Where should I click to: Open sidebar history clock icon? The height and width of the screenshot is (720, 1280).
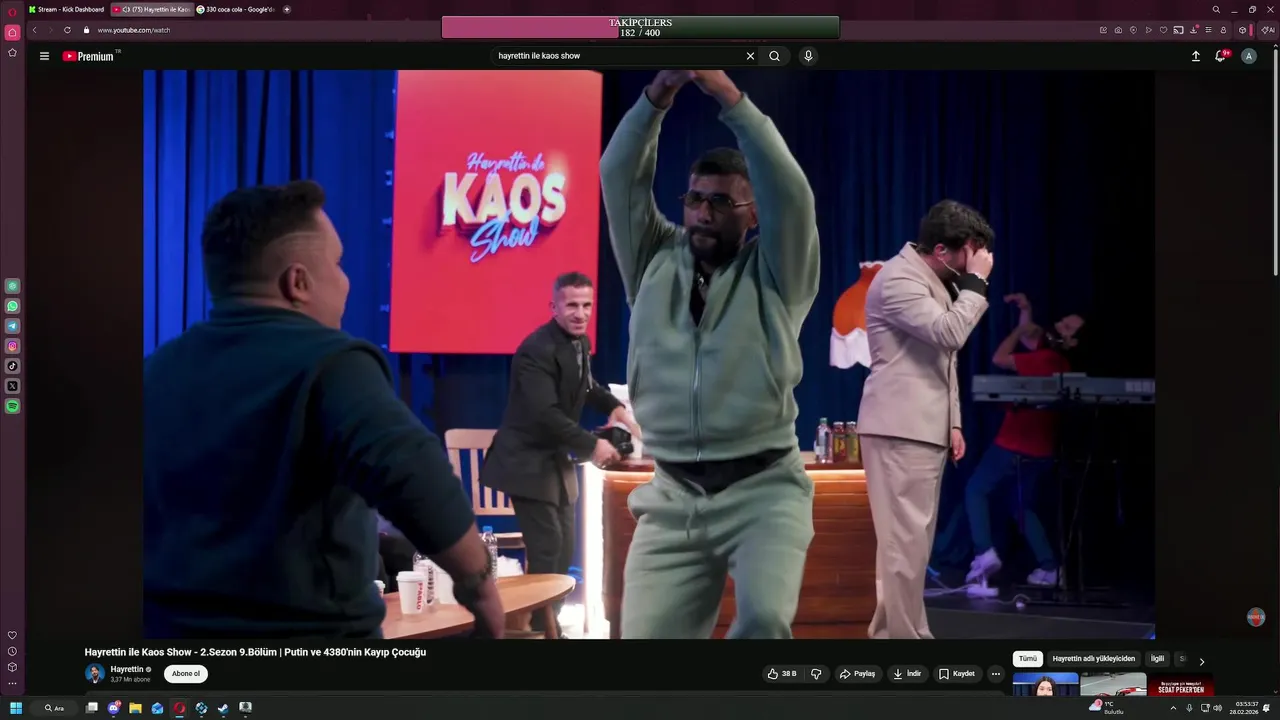click(12, 651)
